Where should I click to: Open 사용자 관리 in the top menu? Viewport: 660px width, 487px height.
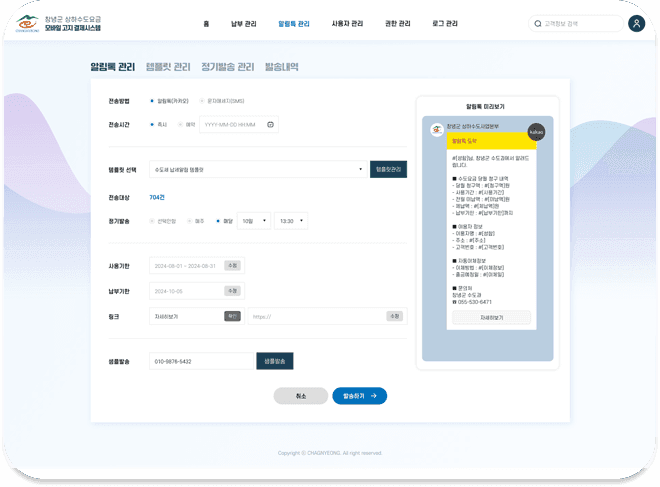347,24
